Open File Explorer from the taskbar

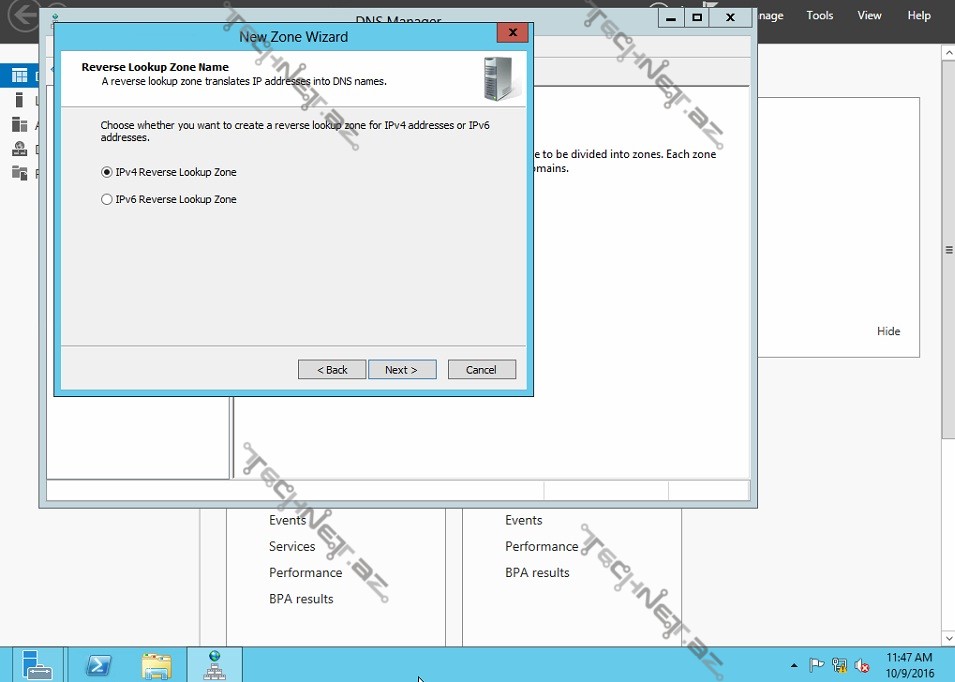pyautogui.click(x=156, y=665)
